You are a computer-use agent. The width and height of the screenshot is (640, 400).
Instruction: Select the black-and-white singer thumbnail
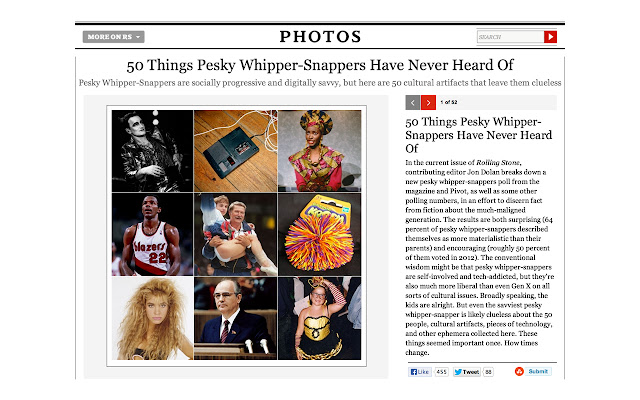(152, 151)
